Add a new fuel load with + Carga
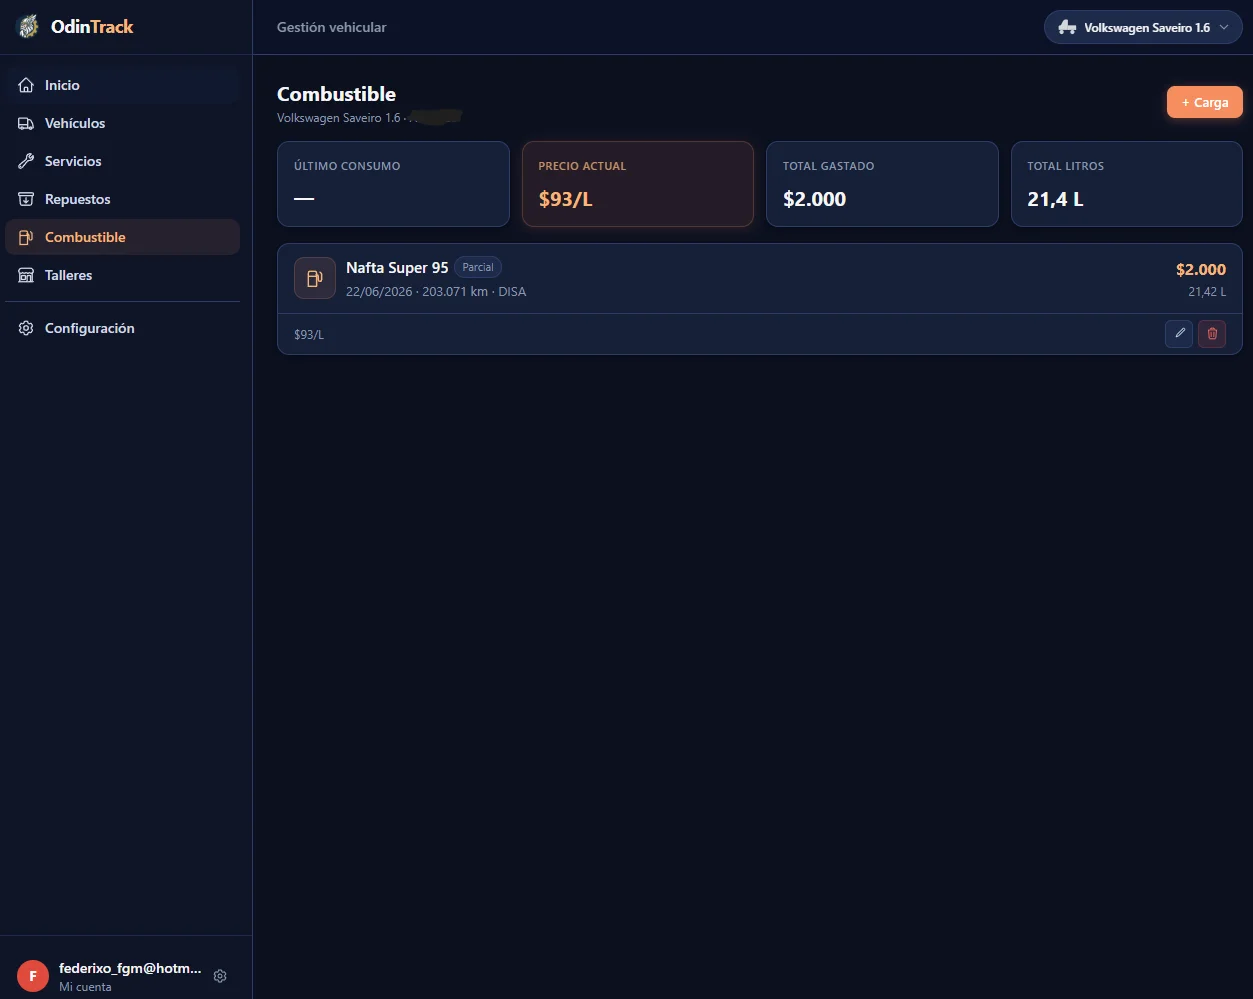The width and height of the screenshot is (1253, 999). [1204, 102]
